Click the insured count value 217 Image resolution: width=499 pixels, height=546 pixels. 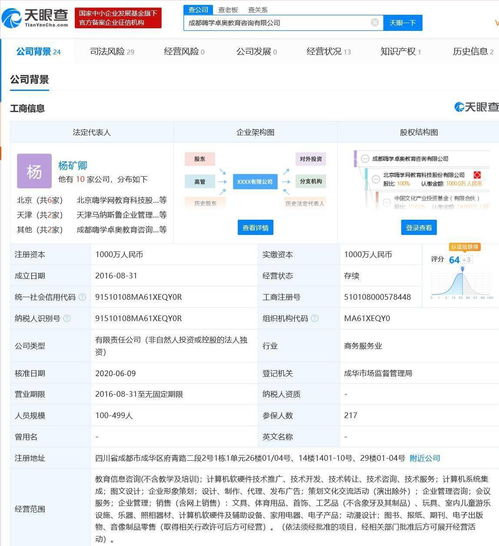tap(350, 415)
